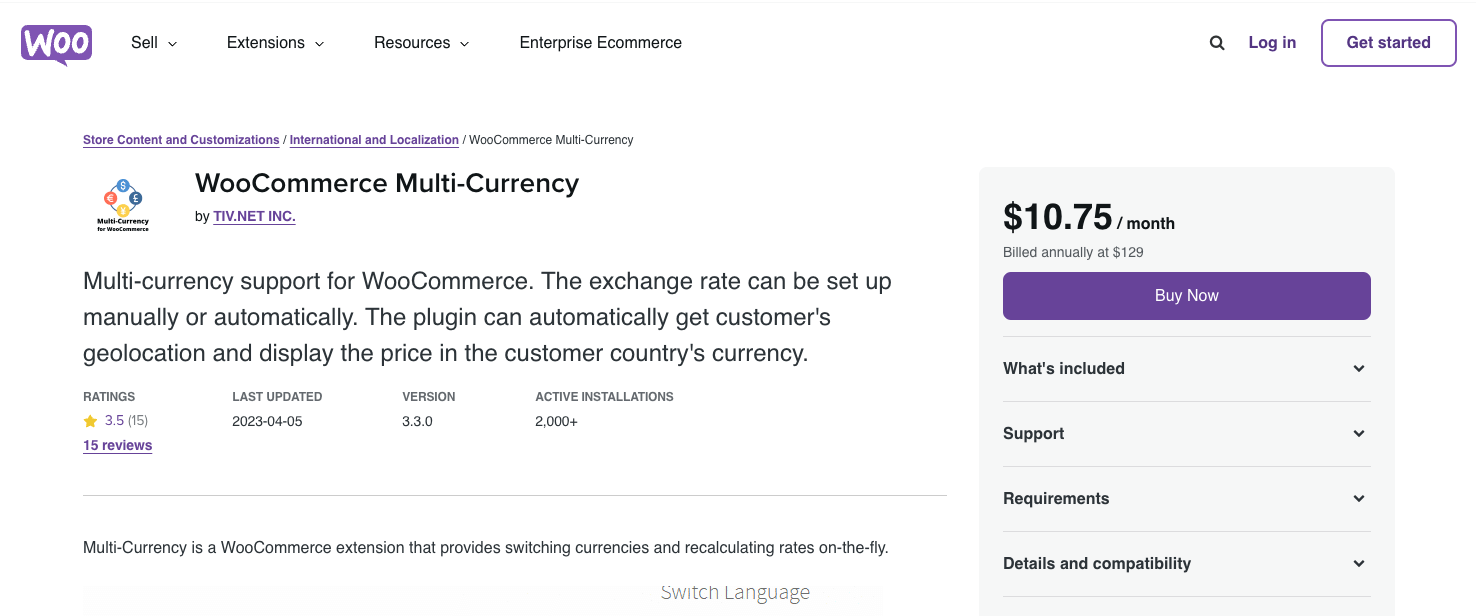
Task: Click the yellow star rating icon
Action: tap(90, 421)
